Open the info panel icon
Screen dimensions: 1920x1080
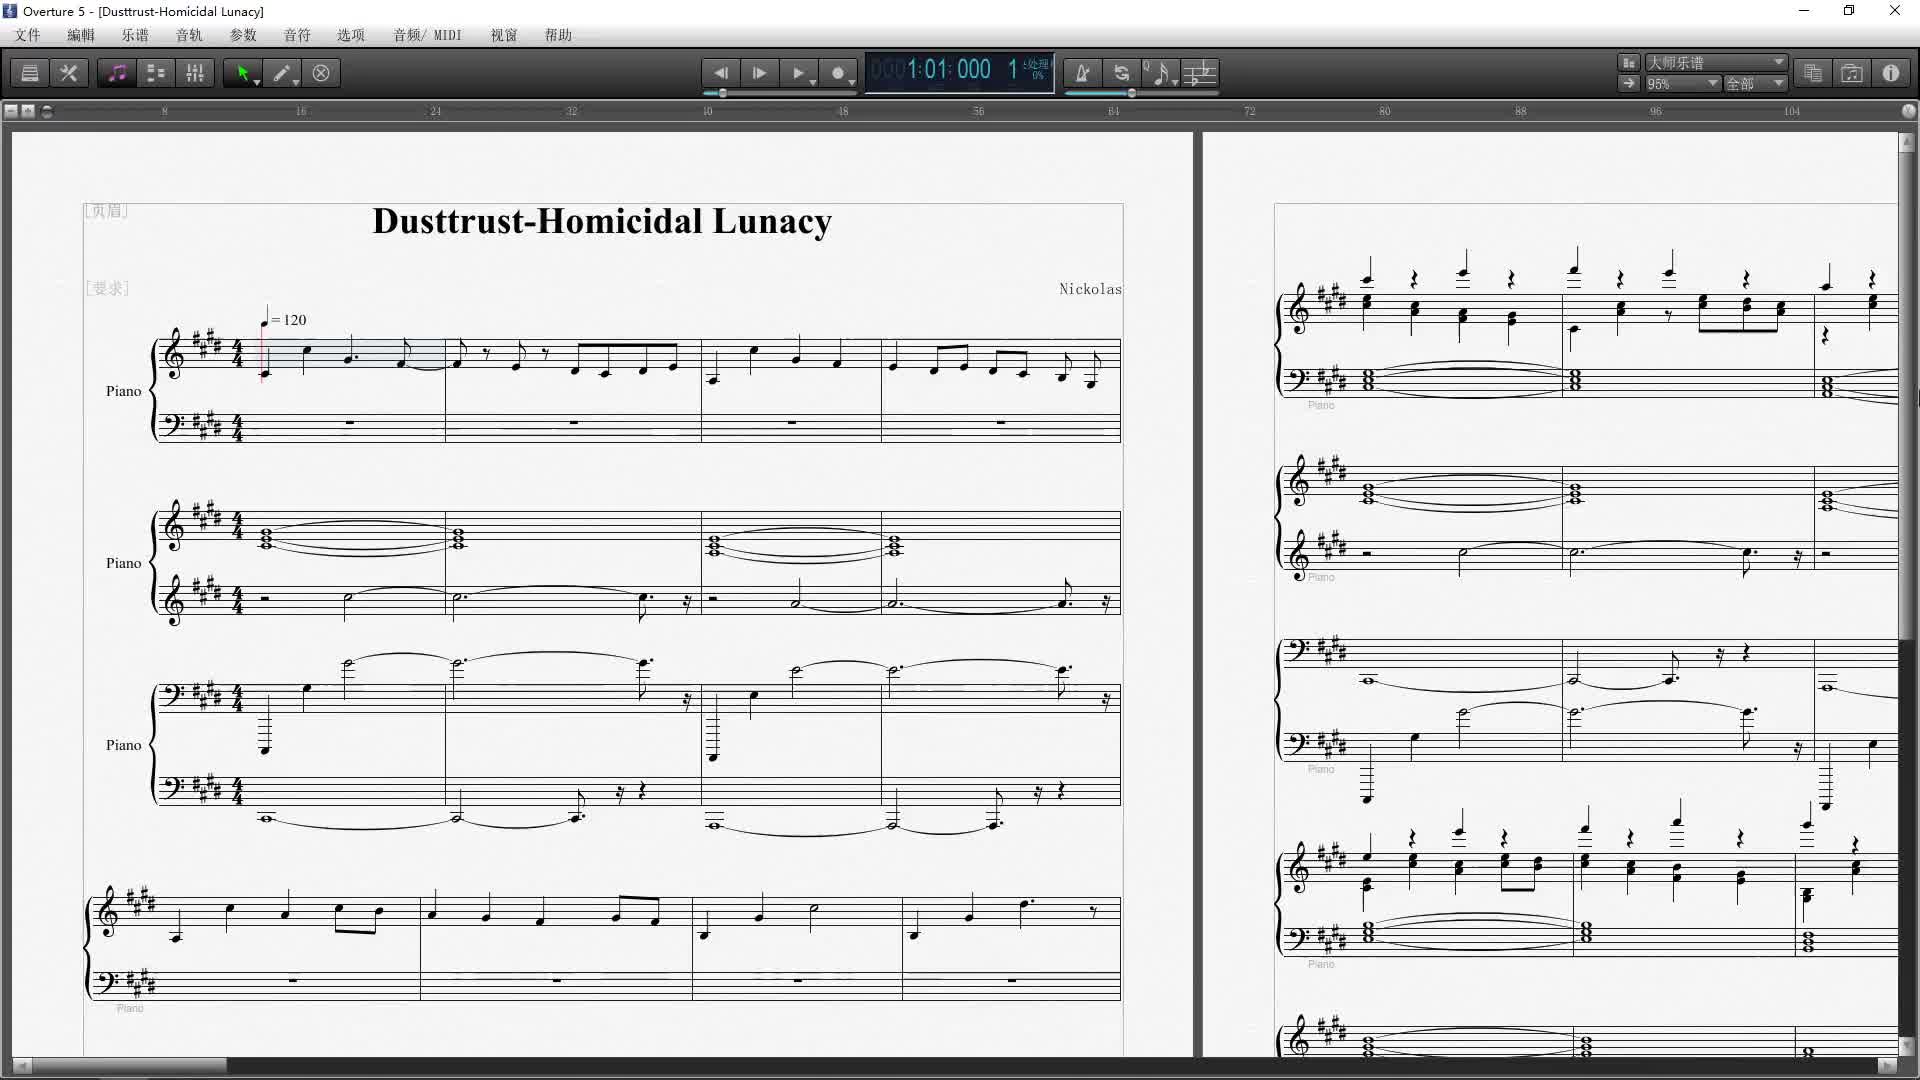[1890, 73]
